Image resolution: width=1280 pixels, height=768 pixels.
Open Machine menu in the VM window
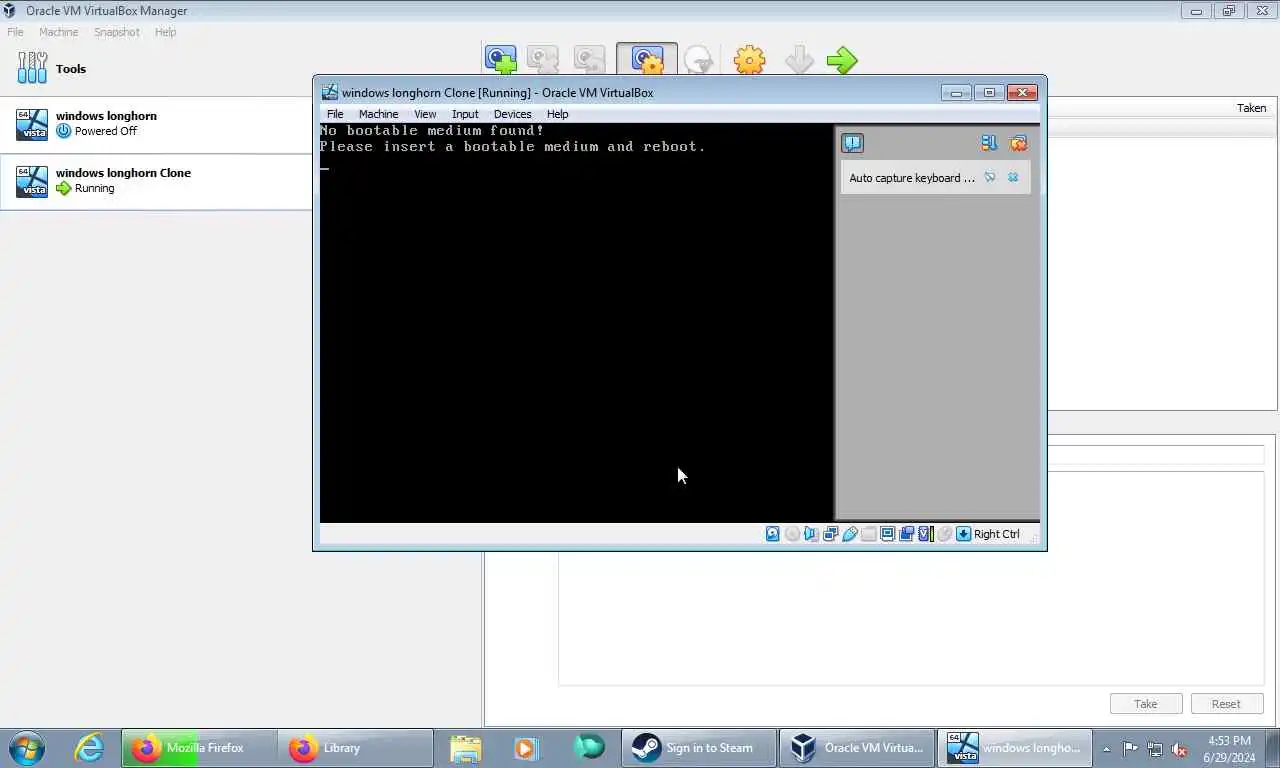tap(378, 114)
